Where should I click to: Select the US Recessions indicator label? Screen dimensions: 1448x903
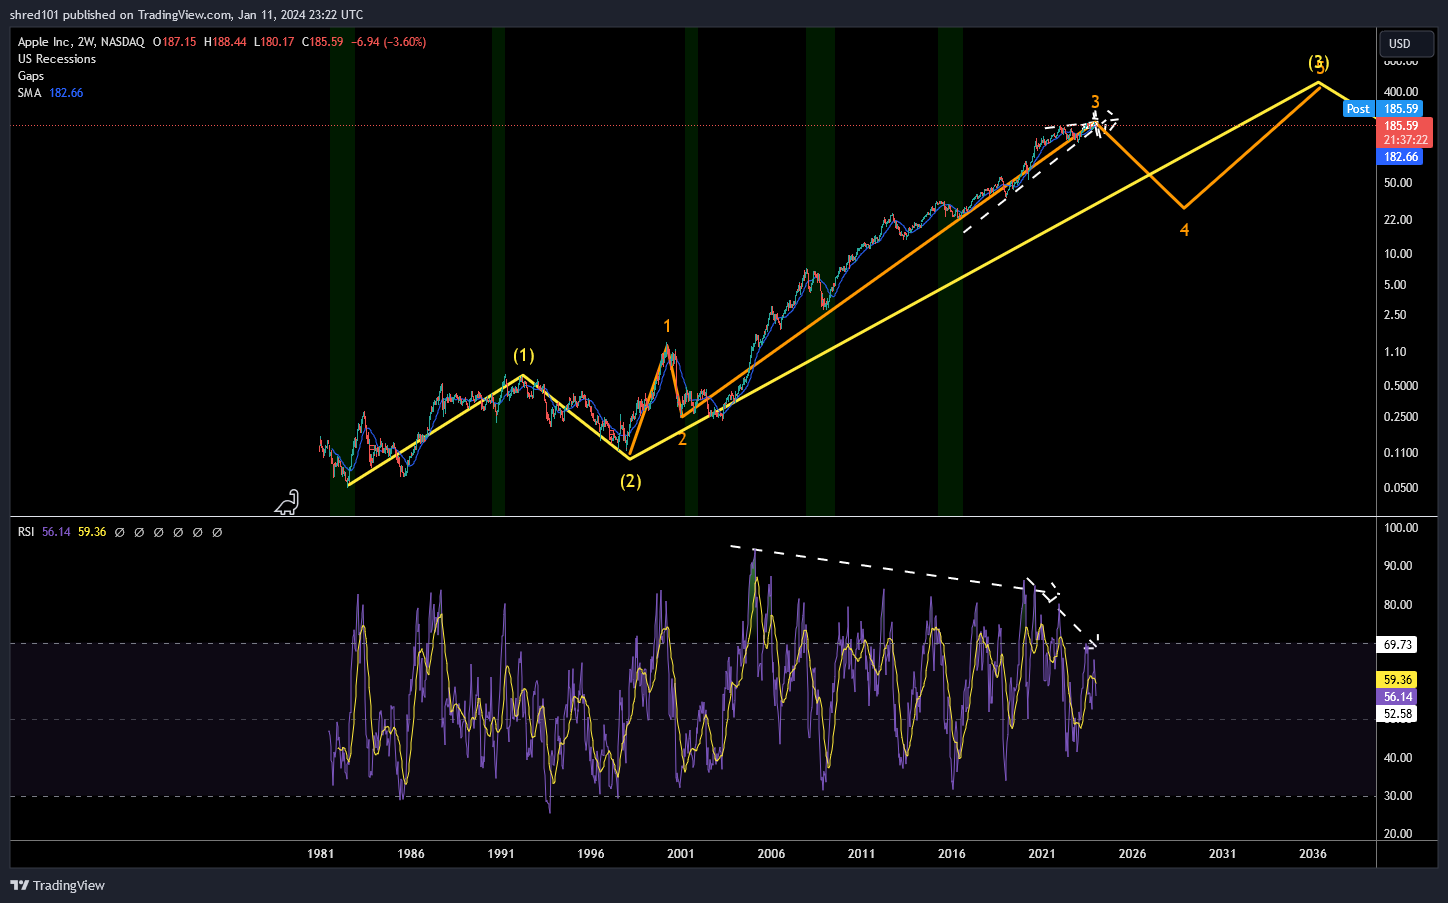(57, 59)
